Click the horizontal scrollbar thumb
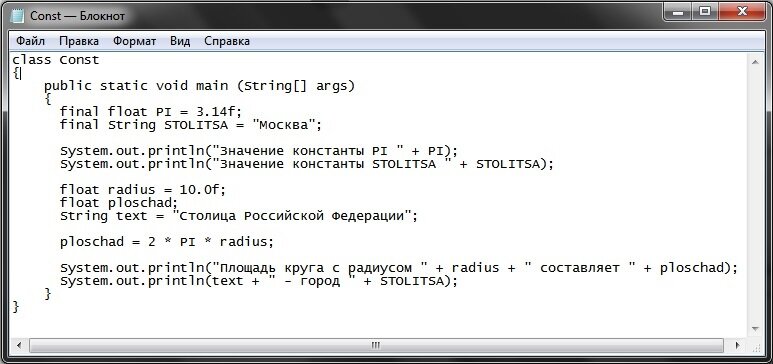 coord(376,345)
